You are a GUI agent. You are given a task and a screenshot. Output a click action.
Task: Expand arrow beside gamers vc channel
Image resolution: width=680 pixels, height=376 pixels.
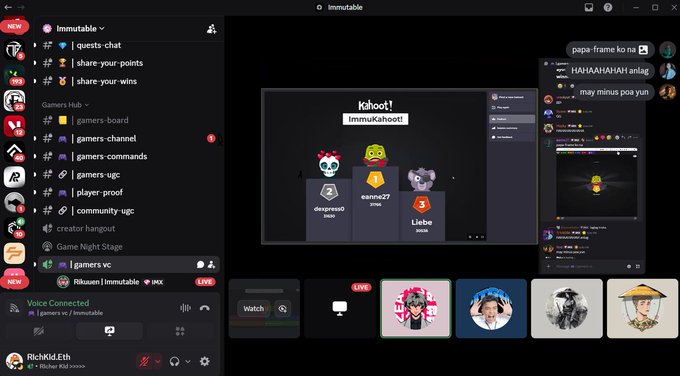point(35,265)
